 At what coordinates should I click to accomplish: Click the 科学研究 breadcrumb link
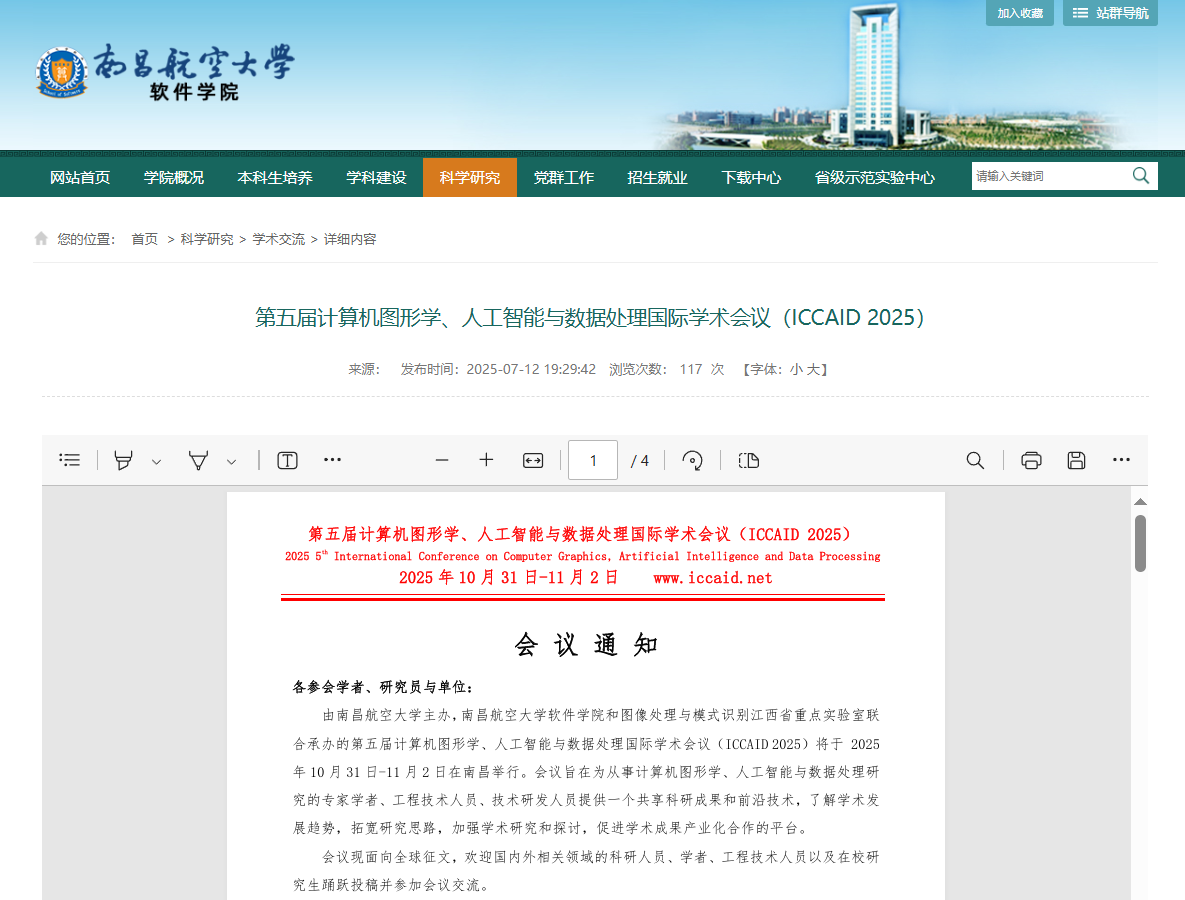click(x=207, y=240)
